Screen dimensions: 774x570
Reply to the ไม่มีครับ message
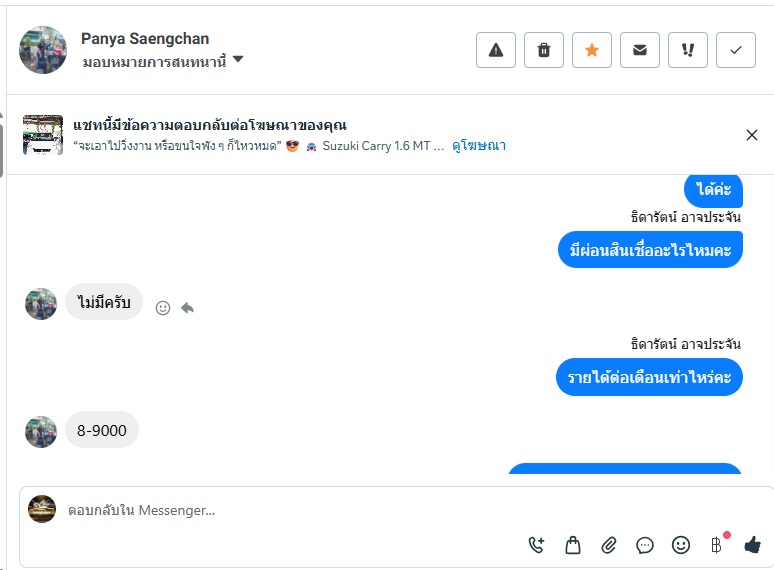point(187,308)
